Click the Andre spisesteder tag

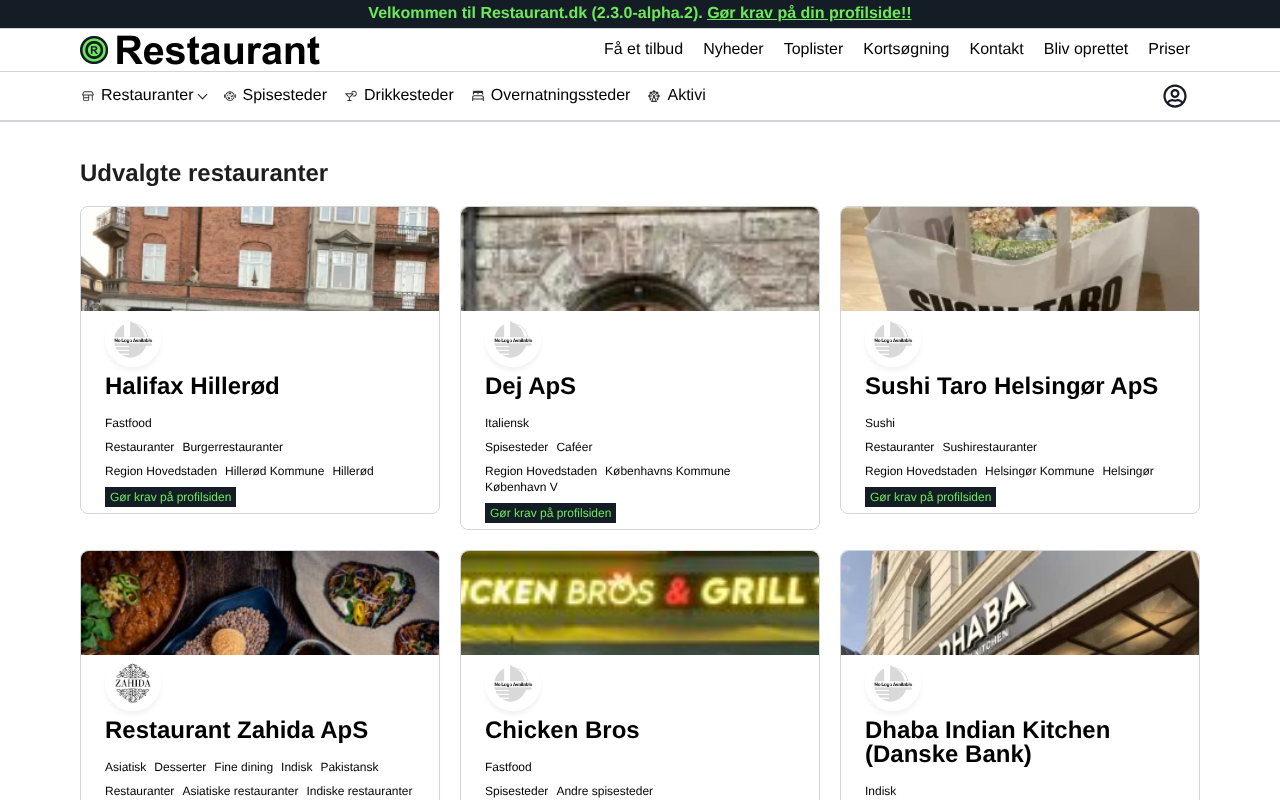[x=604, y=791]
